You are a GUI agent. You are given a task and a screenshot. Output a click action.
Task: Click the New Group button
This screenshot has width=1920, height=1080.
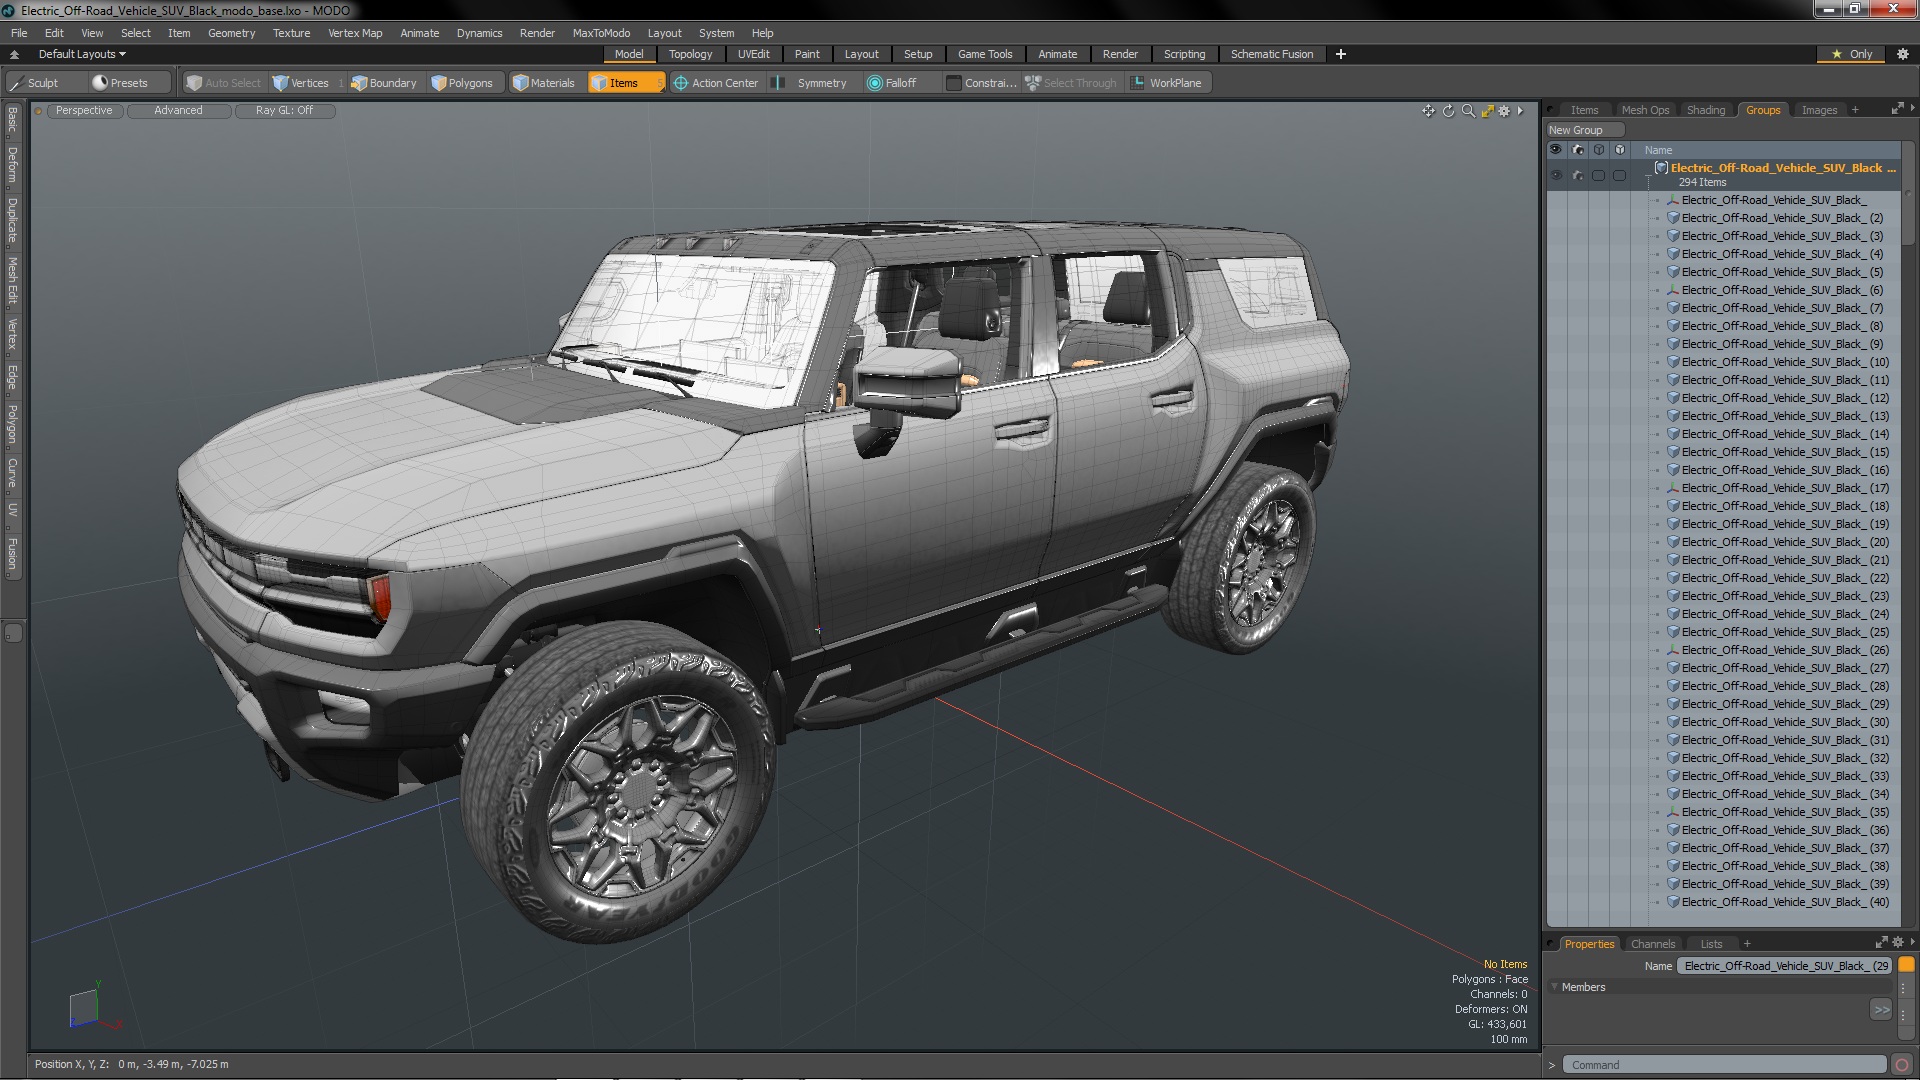click(x=1584, y=130)
